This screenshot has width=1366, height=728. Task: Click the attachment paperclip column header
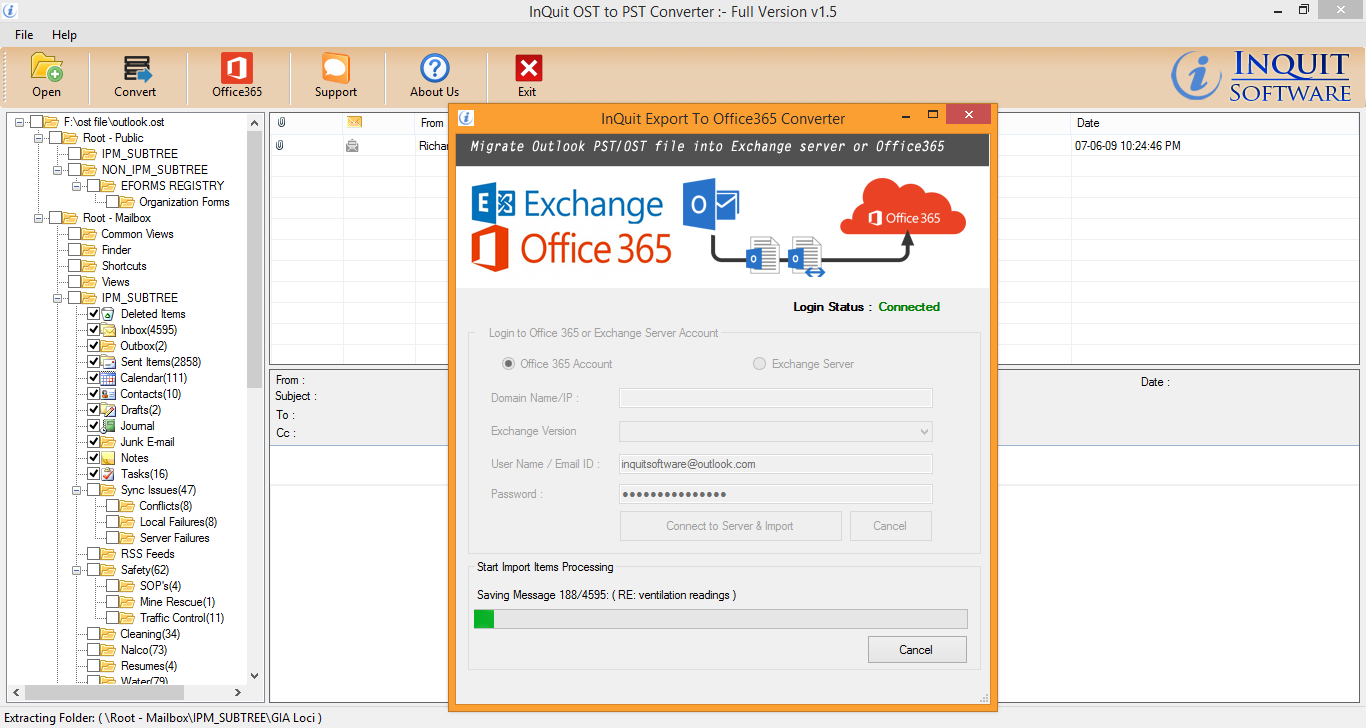281,123
